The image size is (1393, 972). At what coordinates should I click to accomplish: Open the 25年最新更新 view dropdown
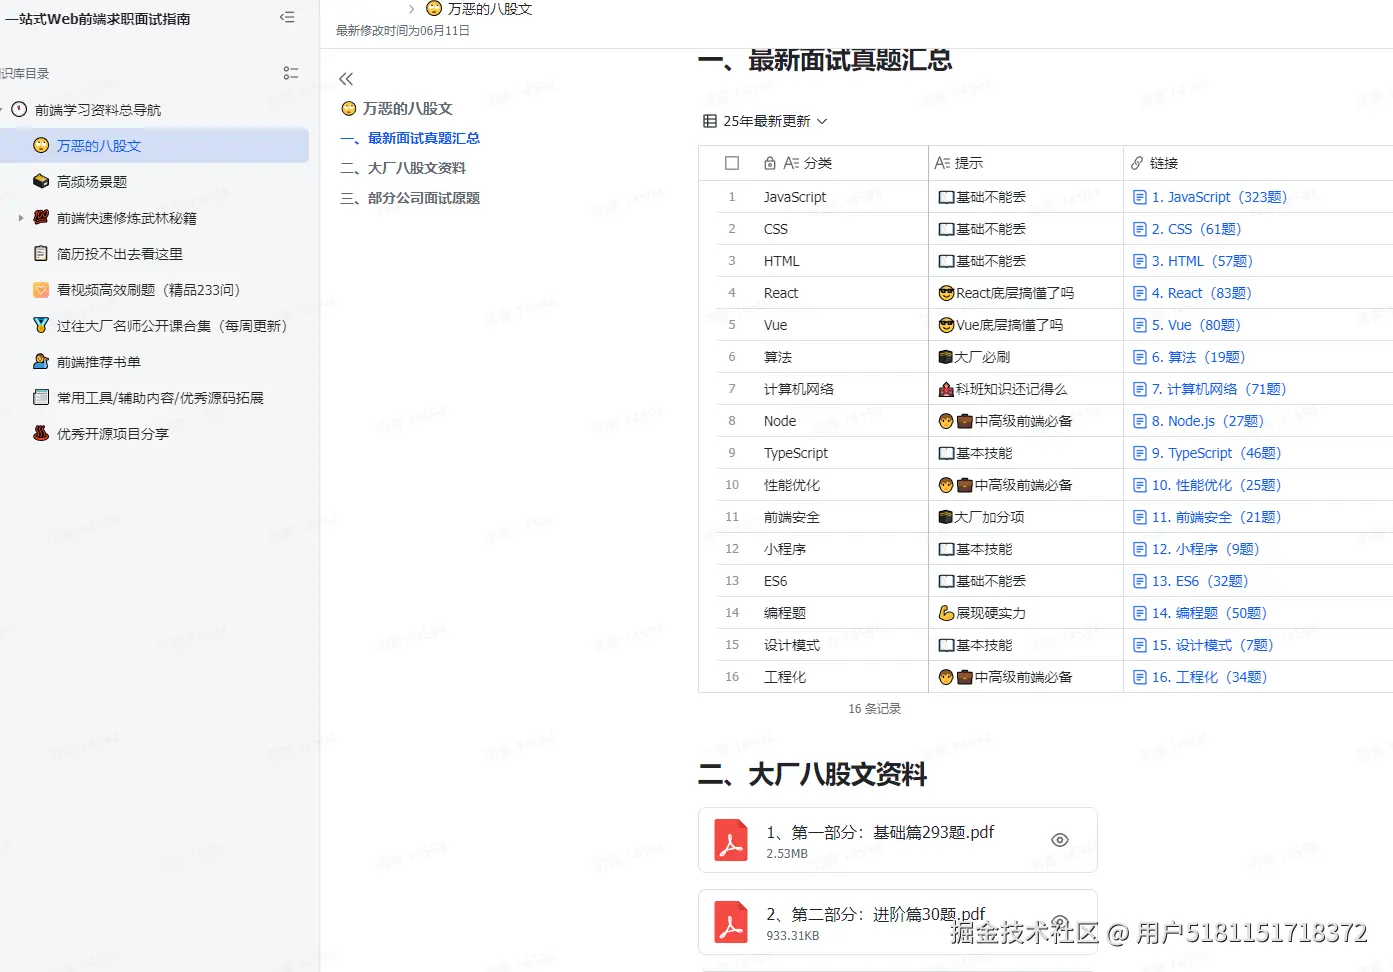(x=821, y=120)
